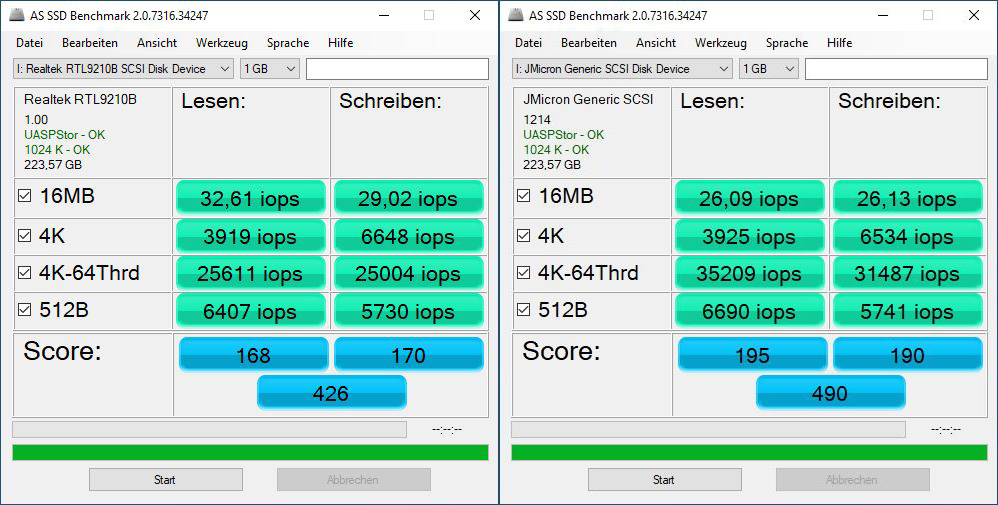Open the Sprache menu in the Realtek window

pyautogui.click(x=288, y=43)
